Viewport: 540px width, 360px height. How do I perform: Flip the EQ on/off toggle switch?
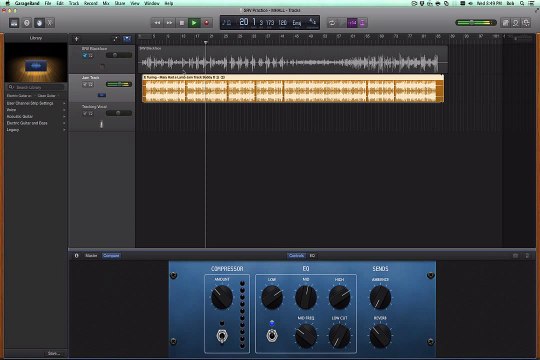272,335
